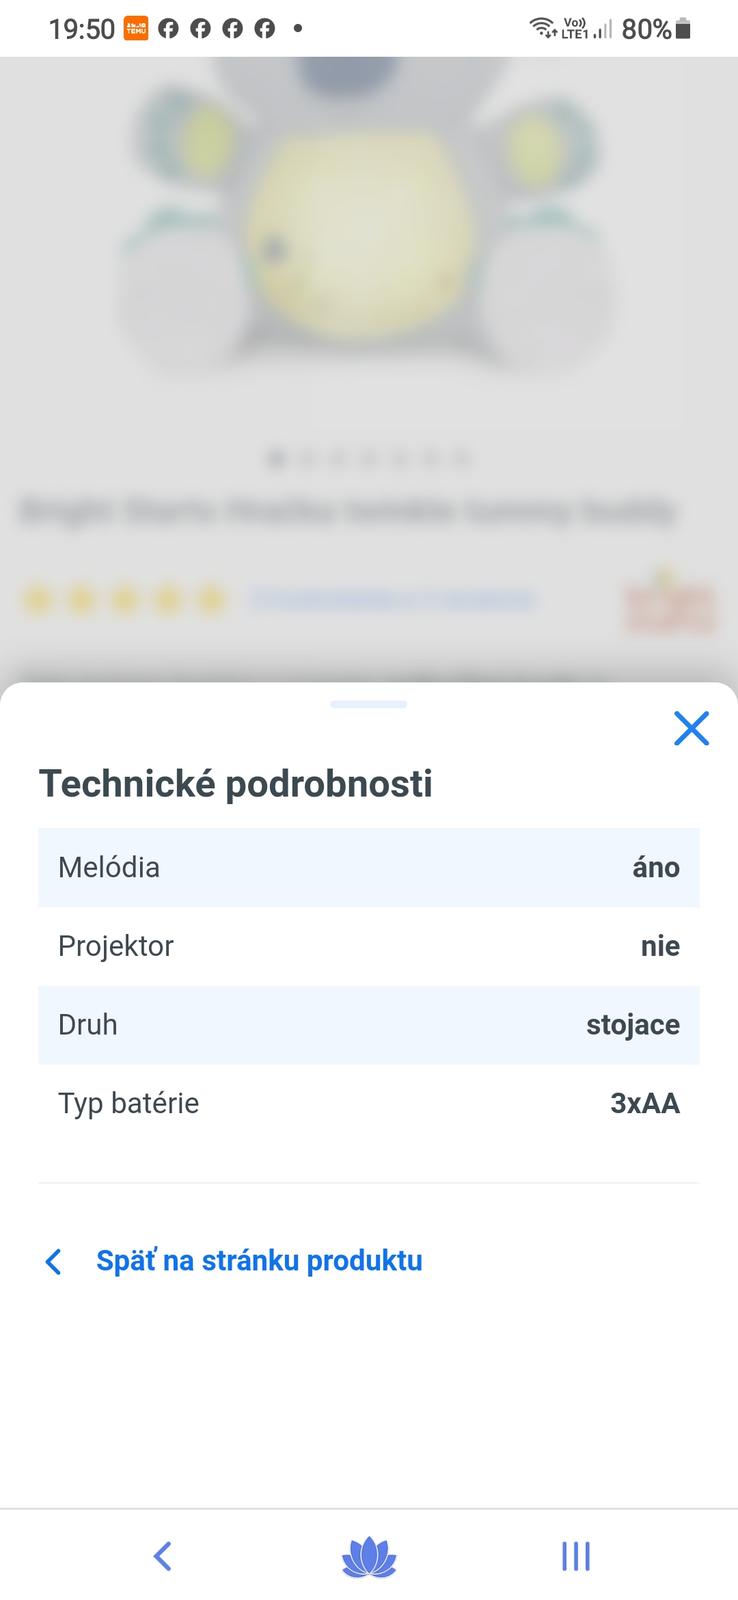Screen dimensions: 738x1600
Task: Click the back chevron beside Späť link
Action: pyautogui.click(x=54, y=1262)
